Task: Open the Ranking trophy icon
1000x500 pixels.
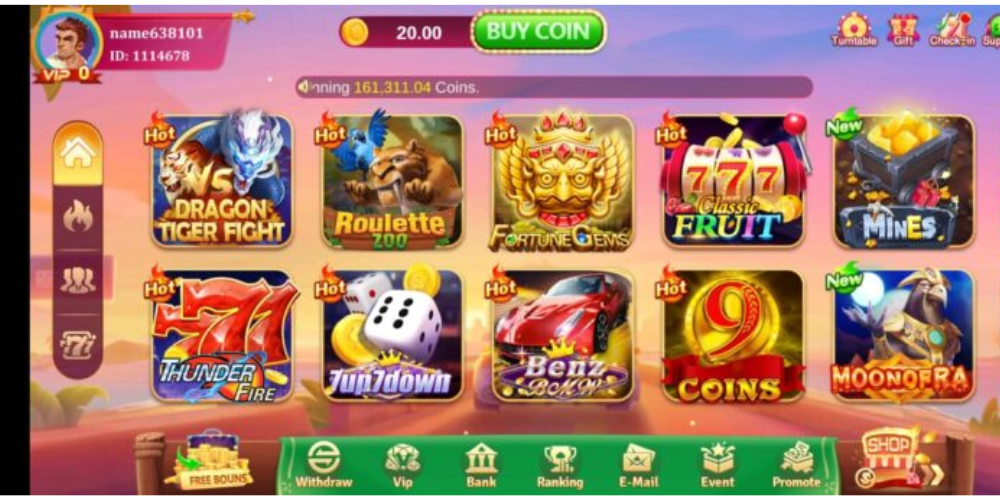Action: (x=560, y=465)
